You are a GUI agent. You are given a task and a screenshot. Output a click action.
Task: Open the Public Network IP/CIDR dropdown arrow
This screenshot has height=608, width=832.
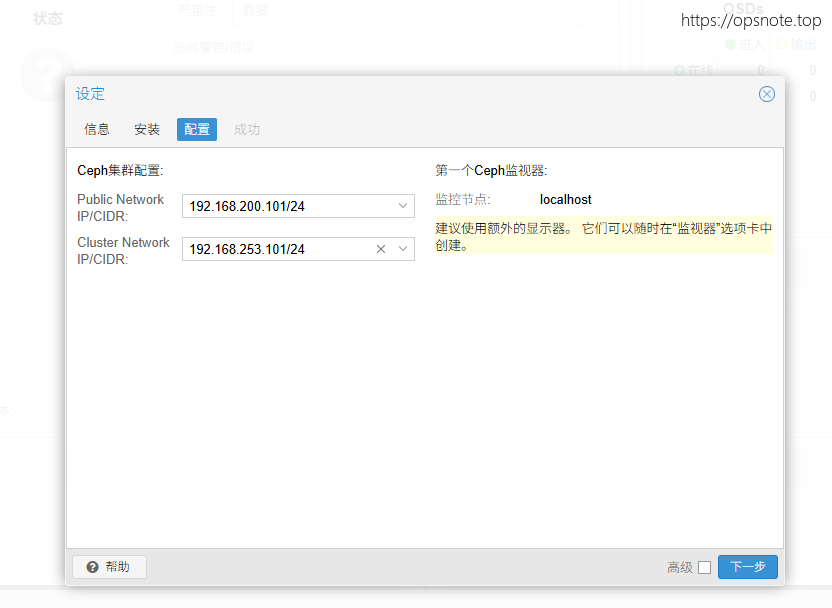point(403,206)
